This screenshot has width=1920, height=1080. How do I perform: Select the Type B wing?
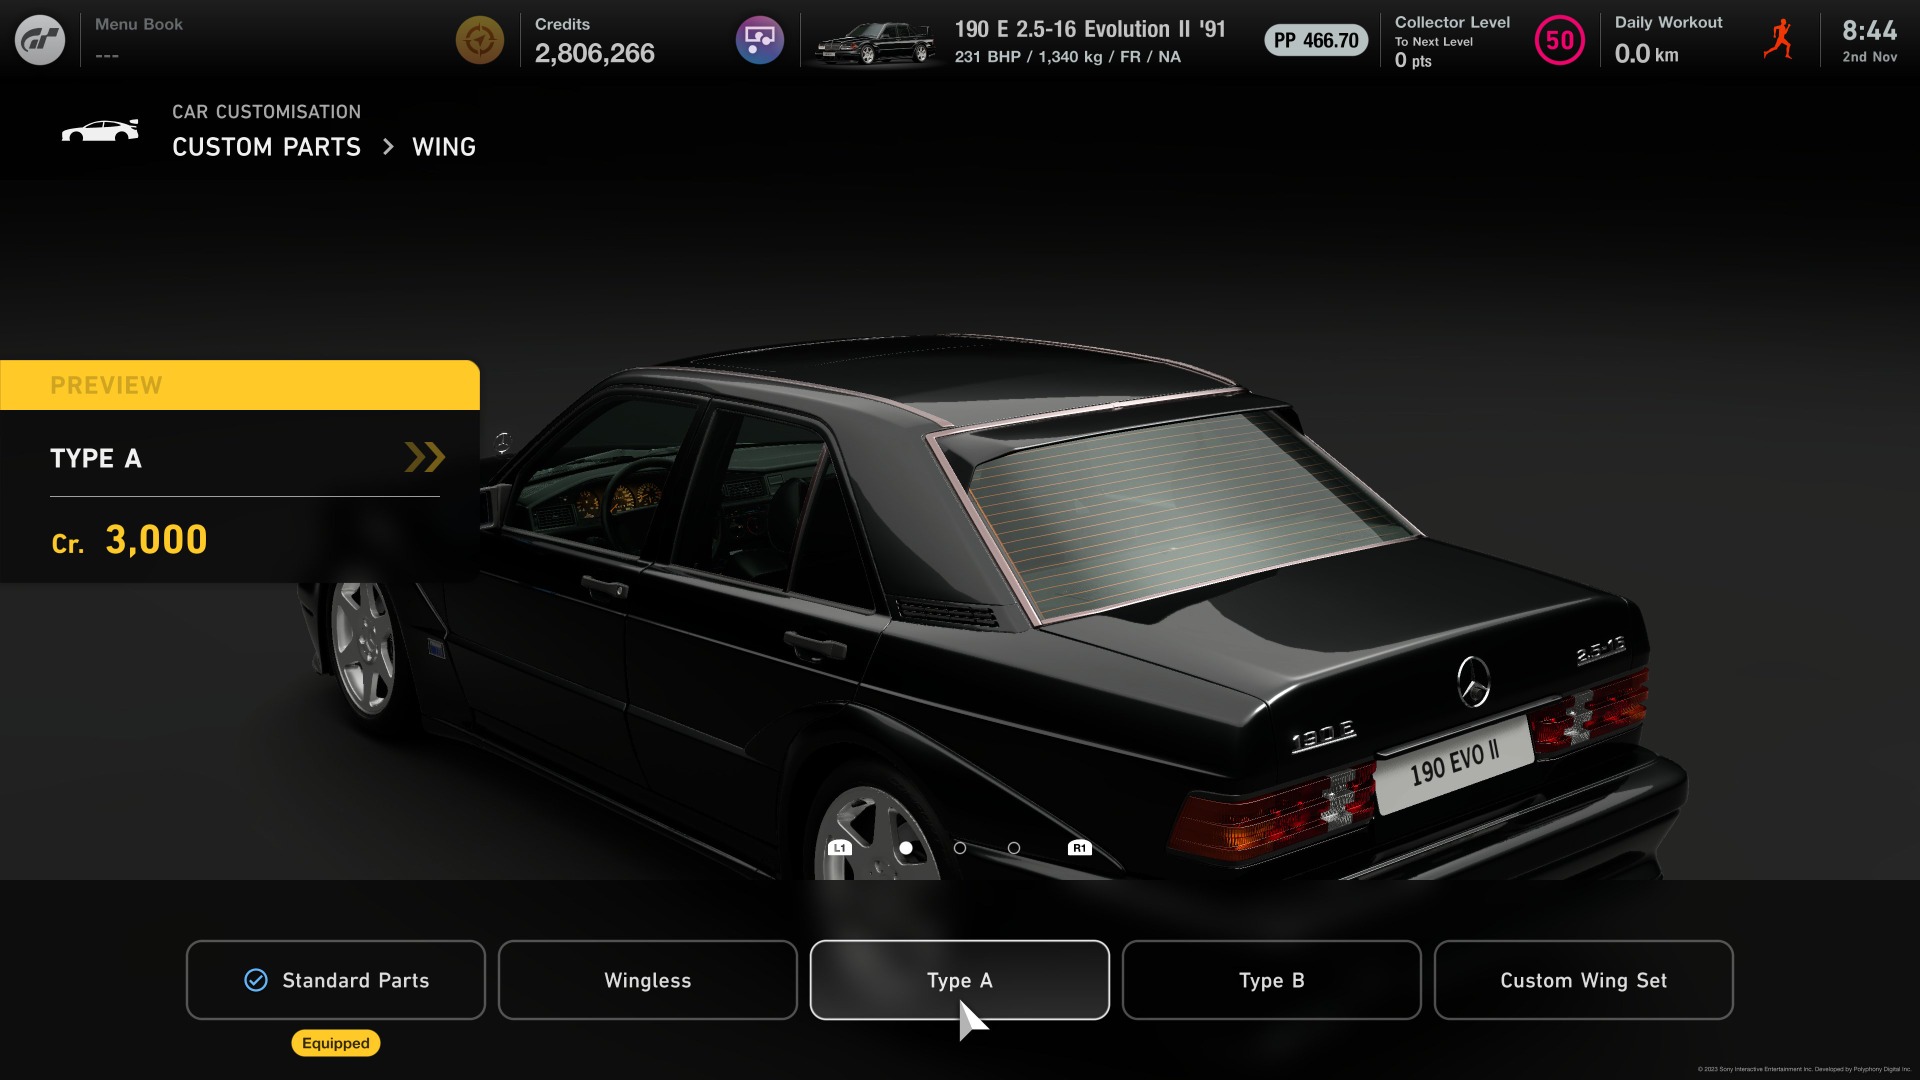coord(1272,980)
